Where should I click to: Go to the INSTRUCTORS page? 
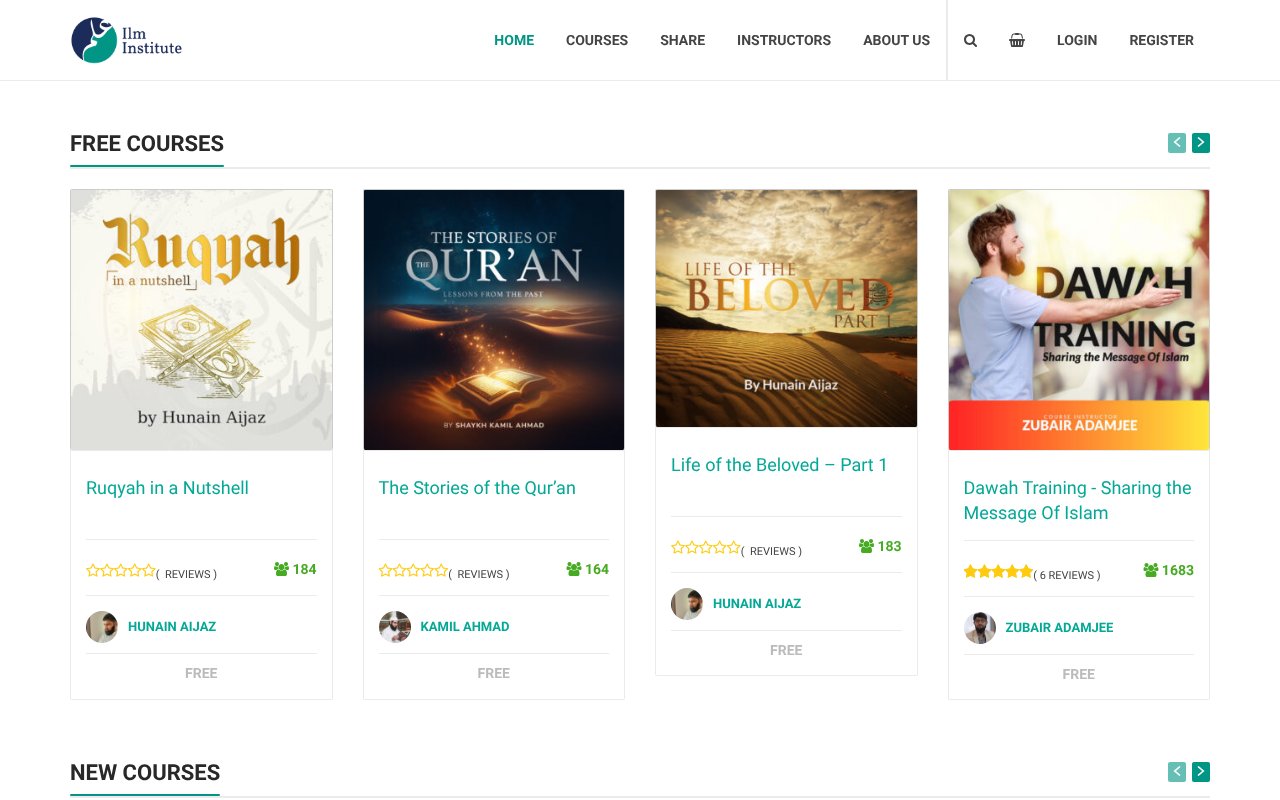(x=784, y=40)
